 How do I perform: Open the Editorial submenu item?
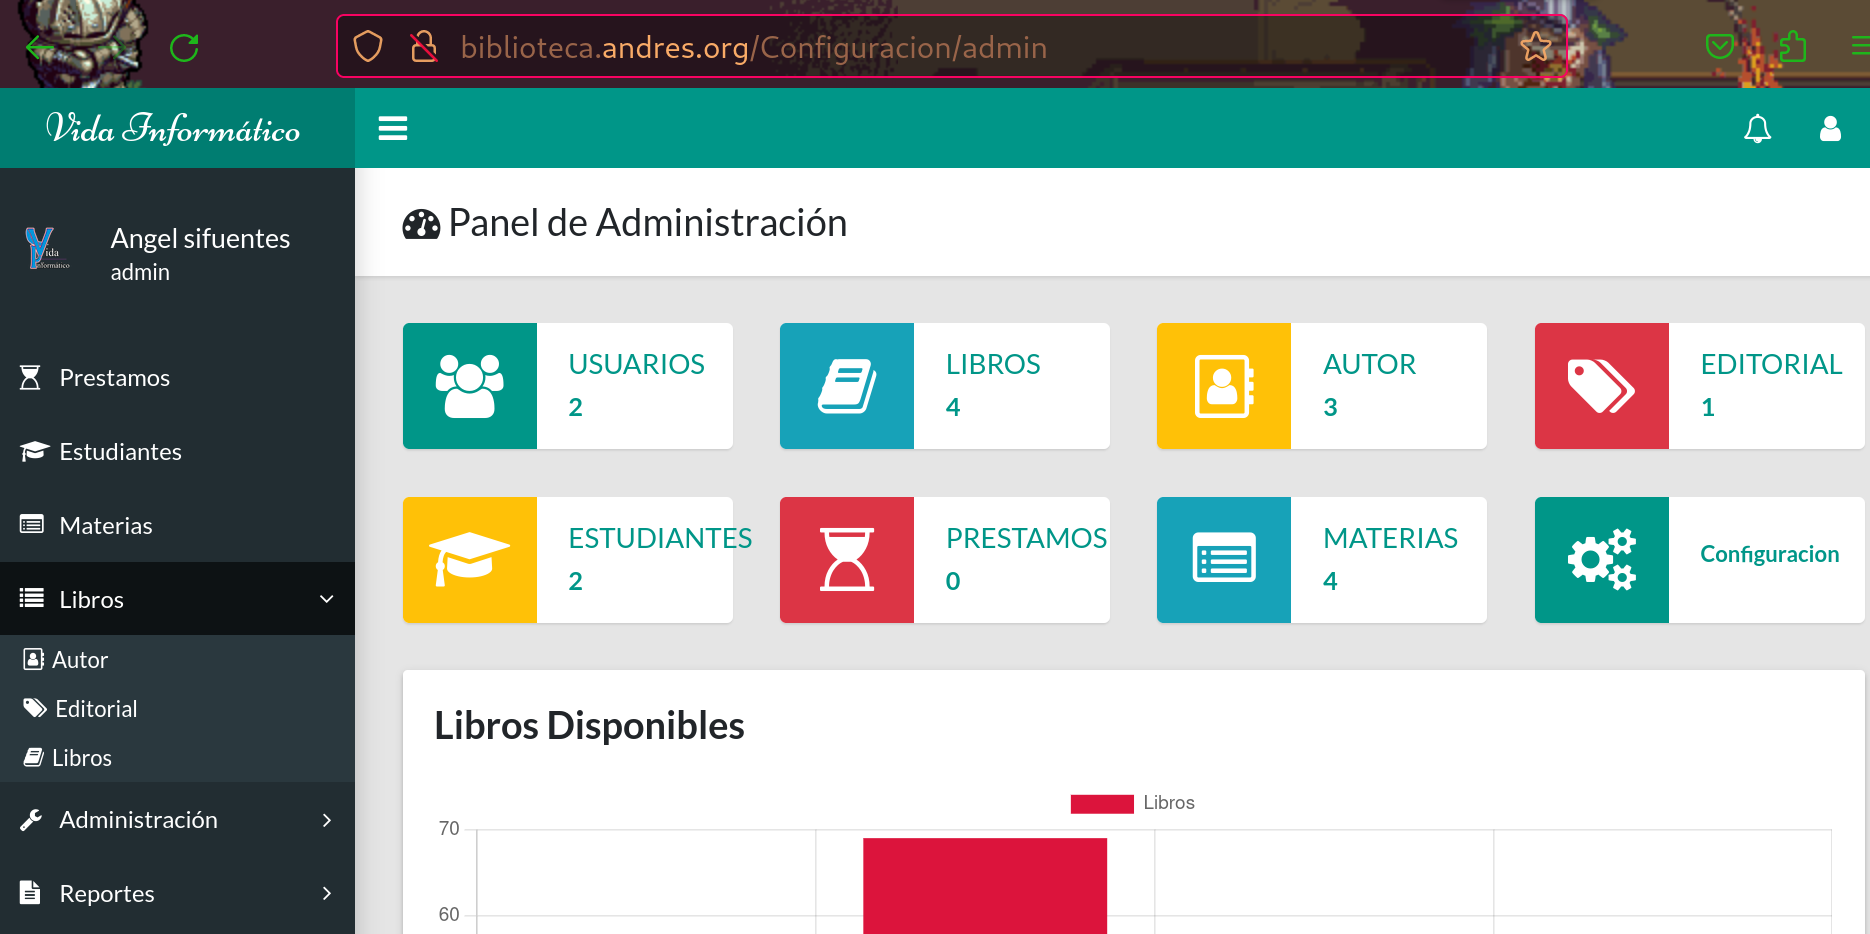(x=177, y=709)
